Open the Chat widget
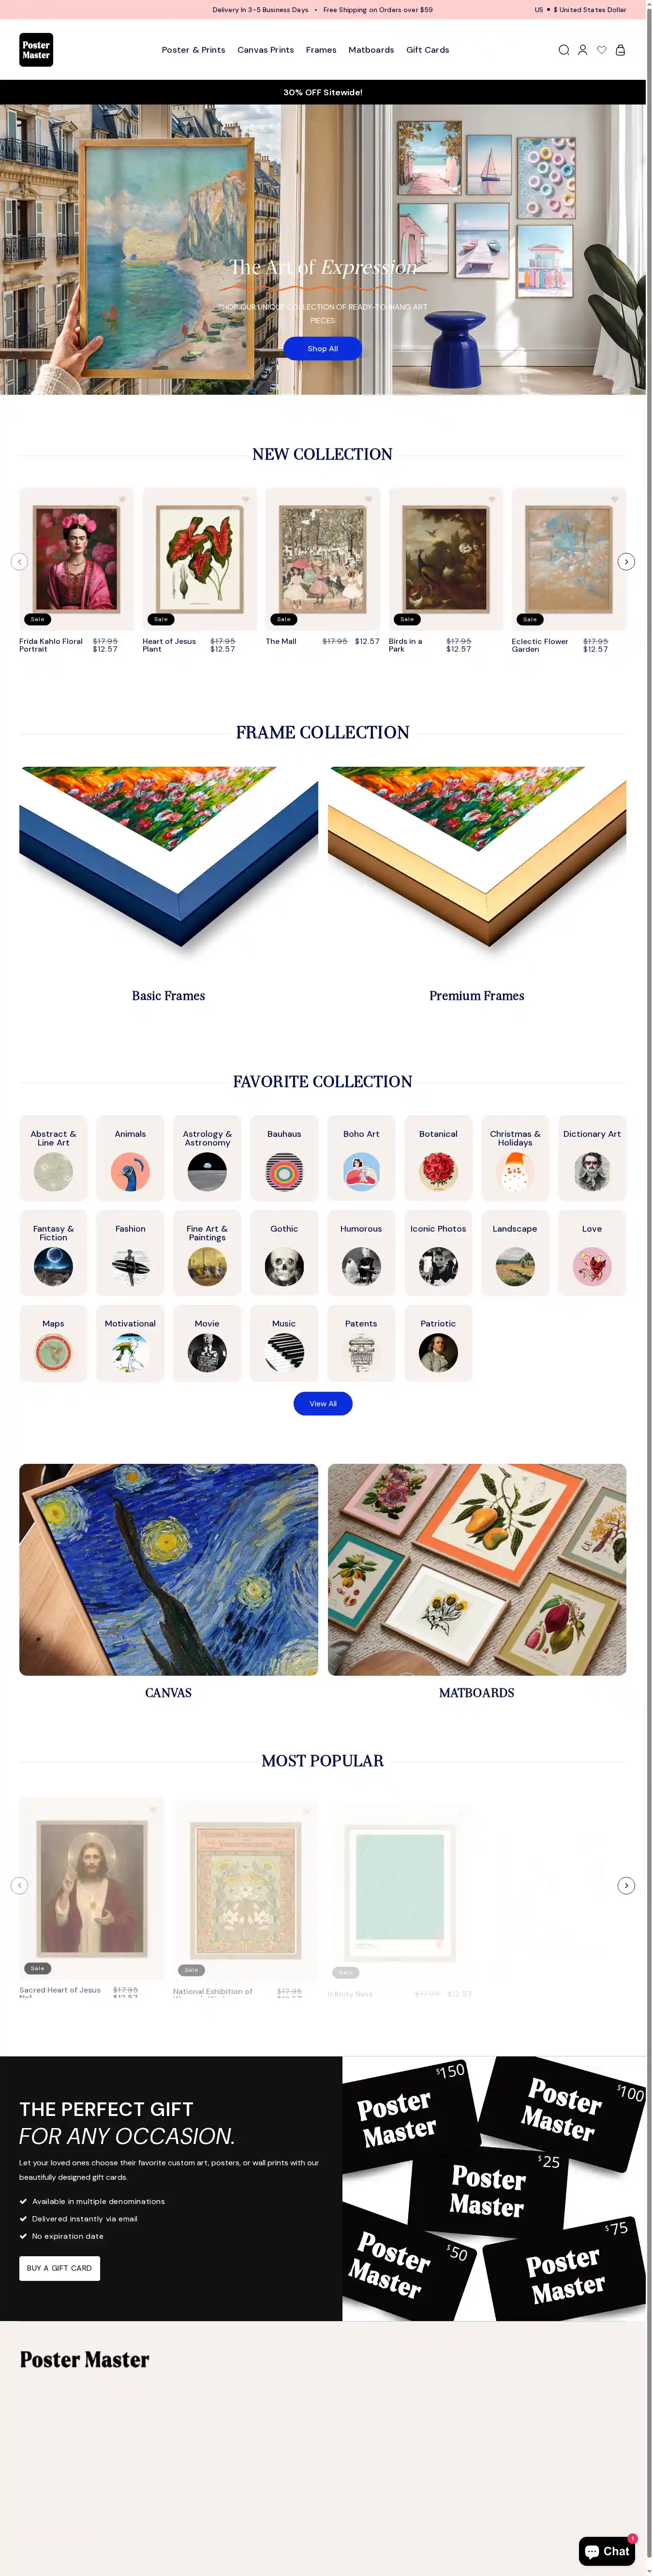The image size is (653, 2576). point(607,2551)
